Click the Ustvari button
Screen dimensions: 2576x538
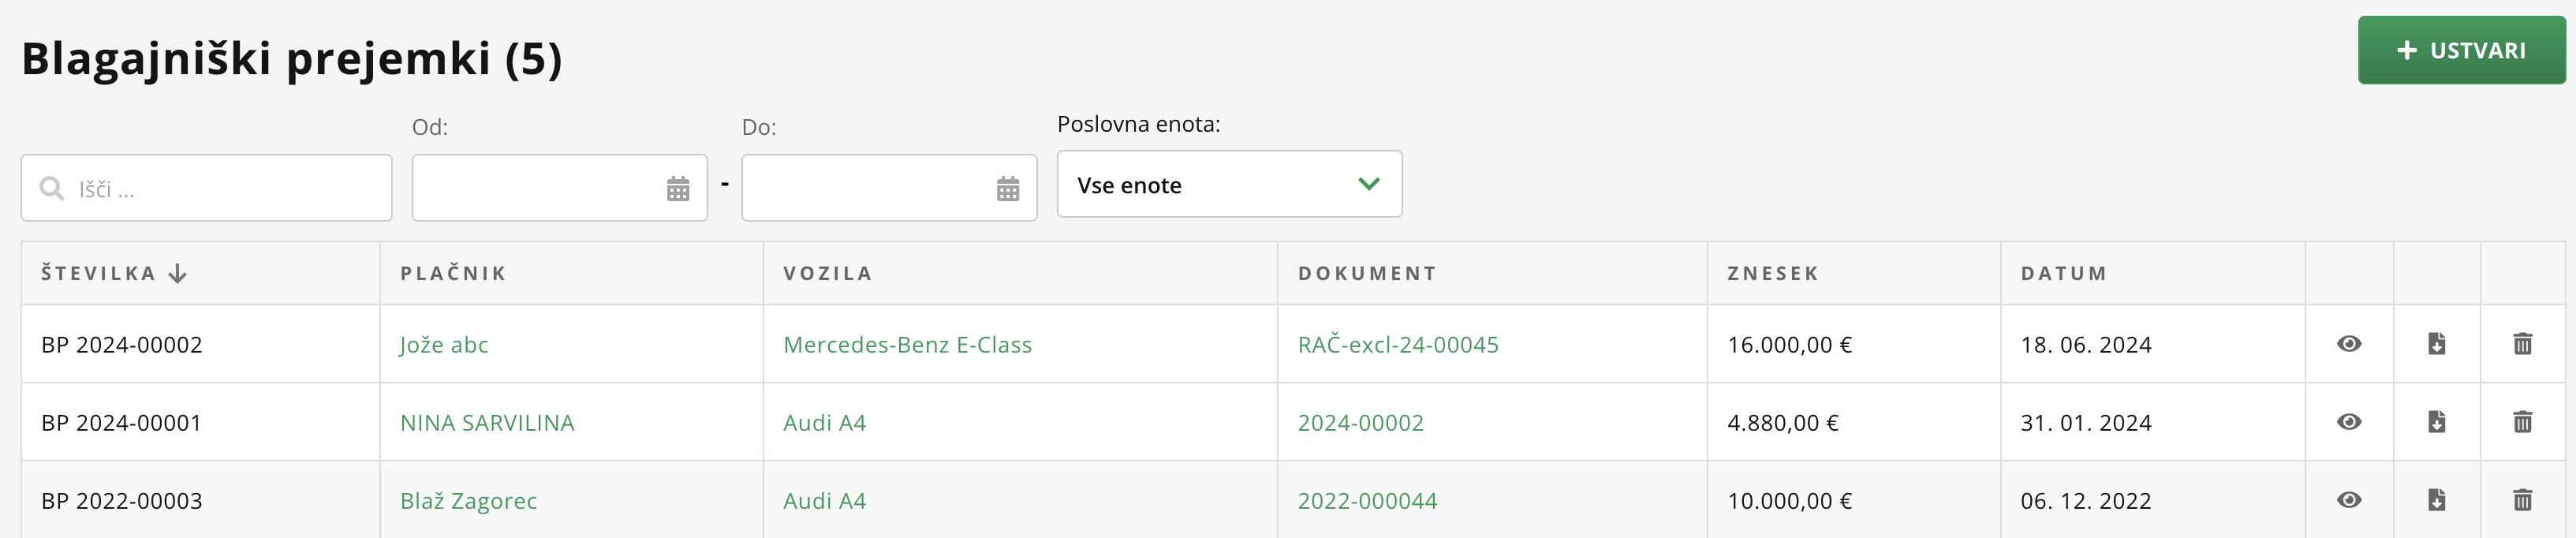tap(2461, 50)
